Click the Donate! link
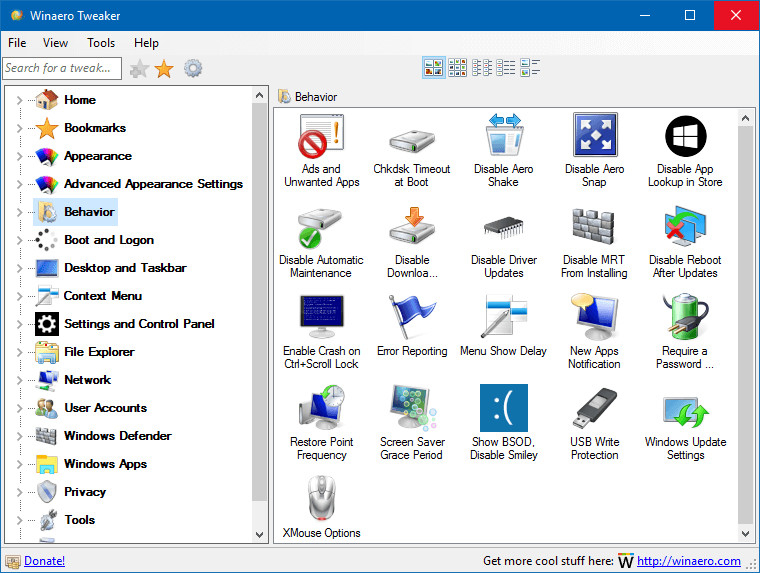This screenshot has width=760, height=573. click(45, 561)
